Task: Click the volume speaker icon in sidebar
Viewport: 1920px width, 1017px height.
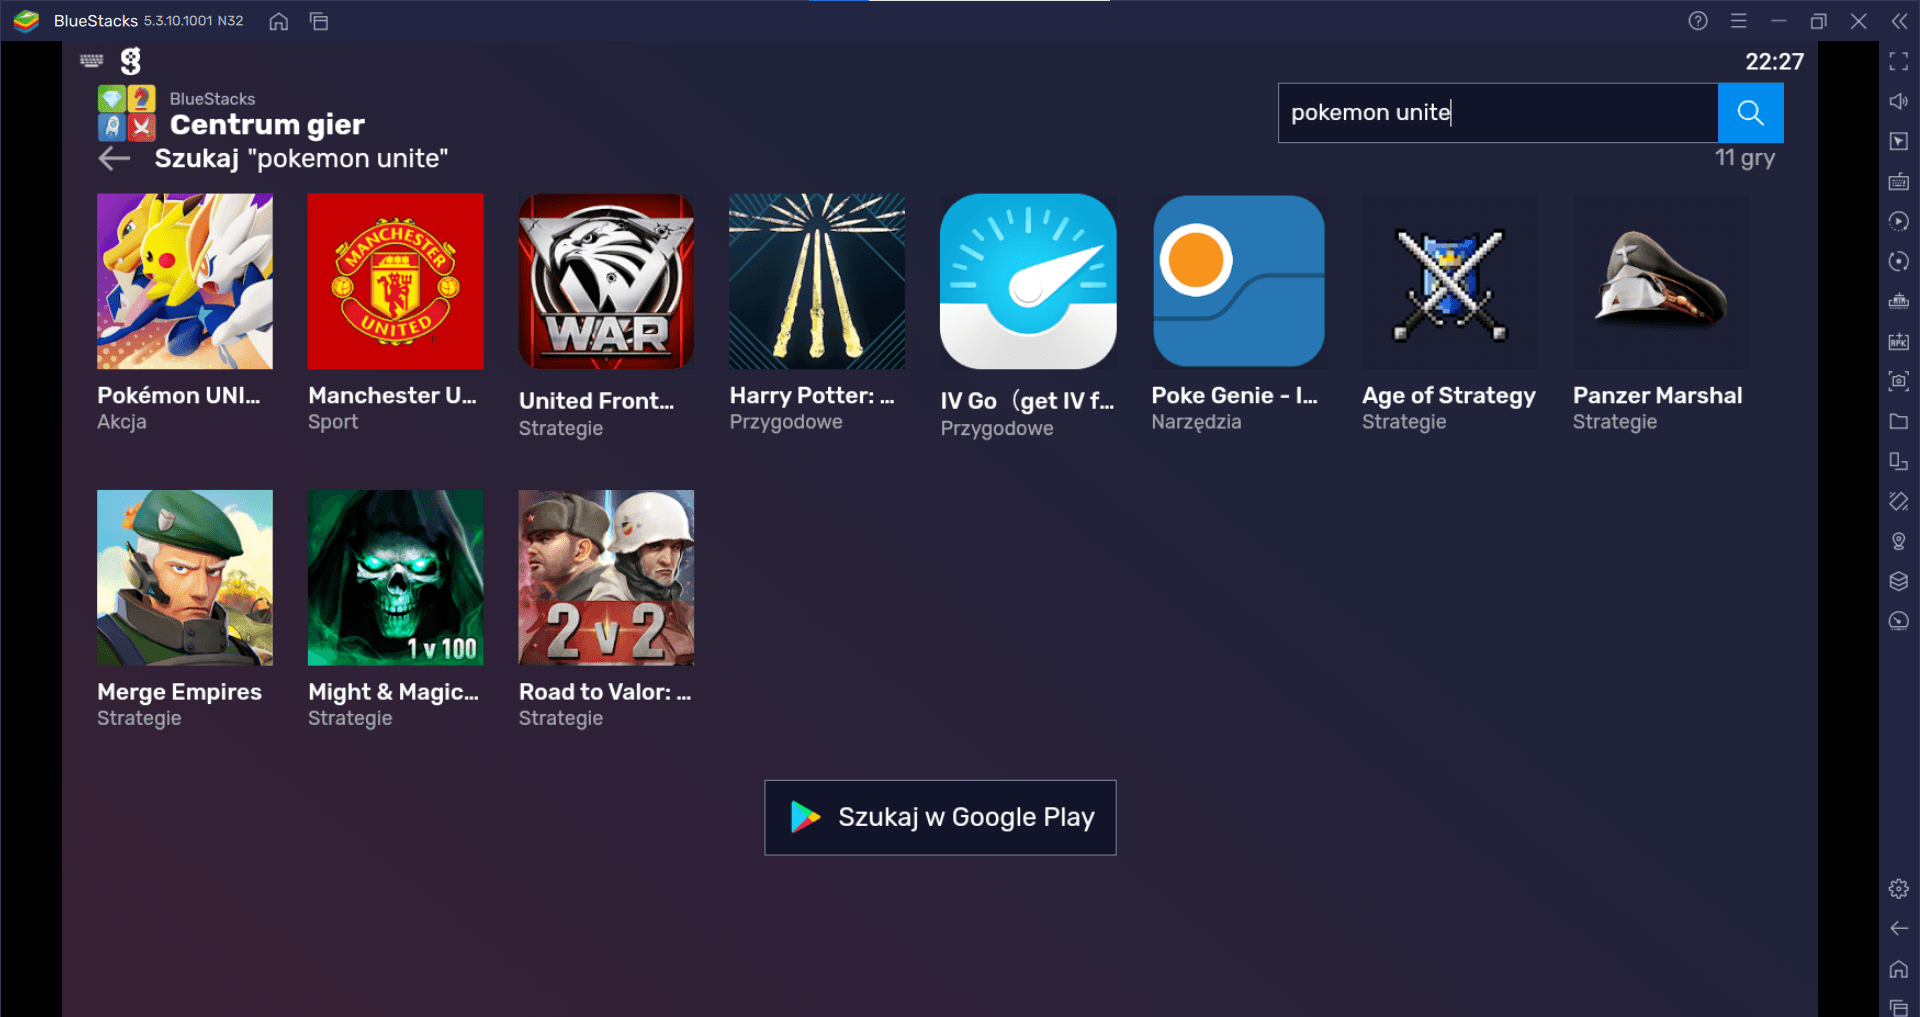Action: 1898,101
